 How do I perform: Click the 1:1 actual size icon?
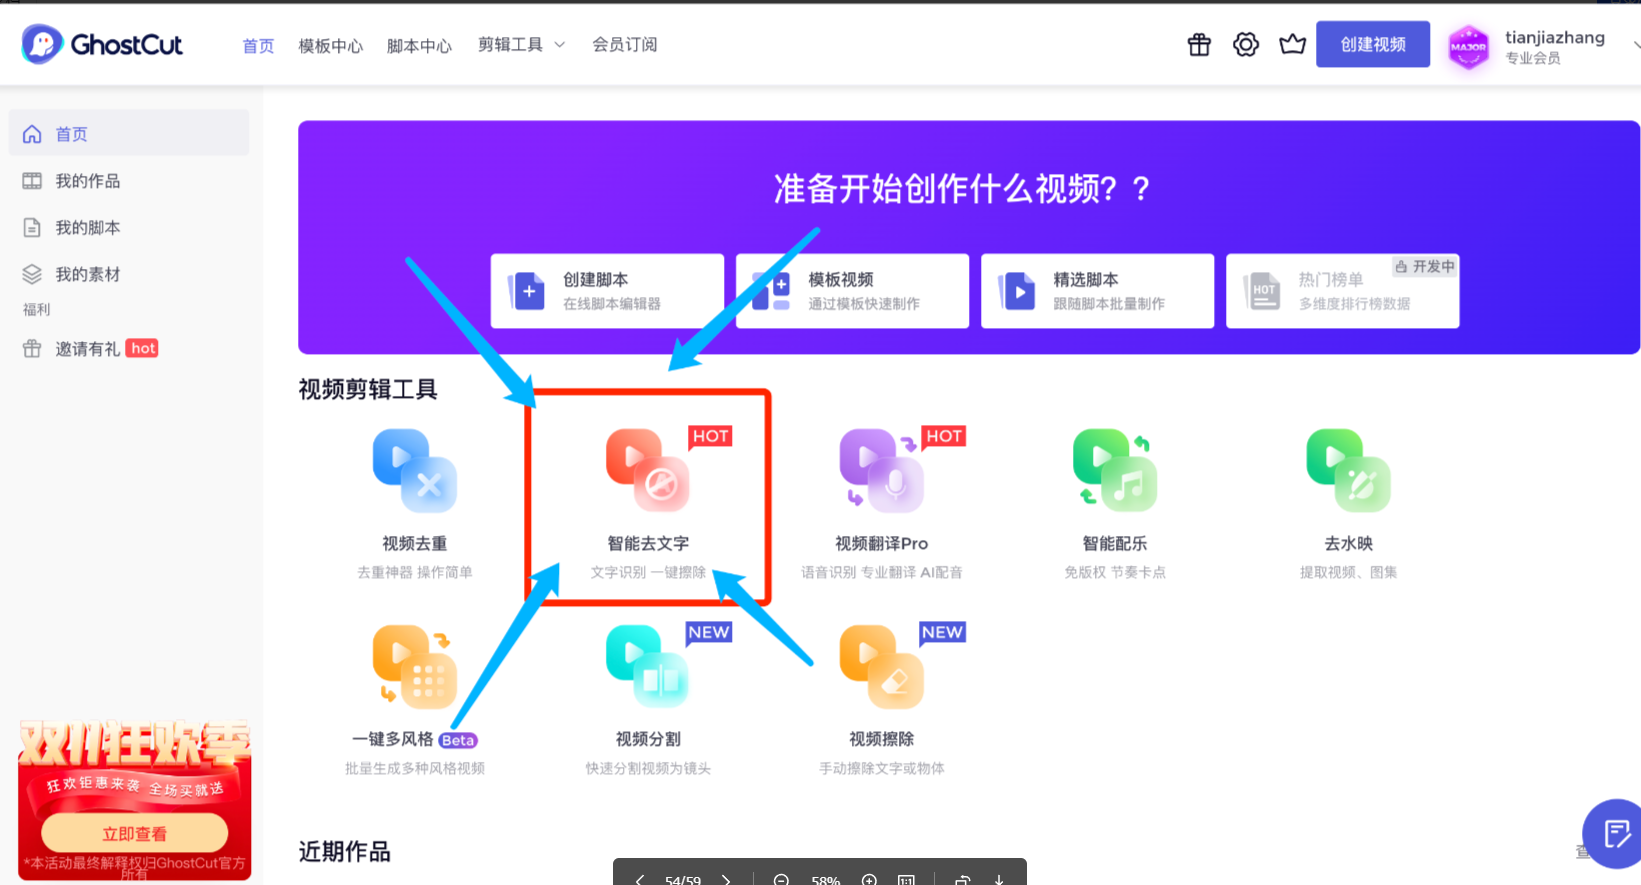[906, 879]
